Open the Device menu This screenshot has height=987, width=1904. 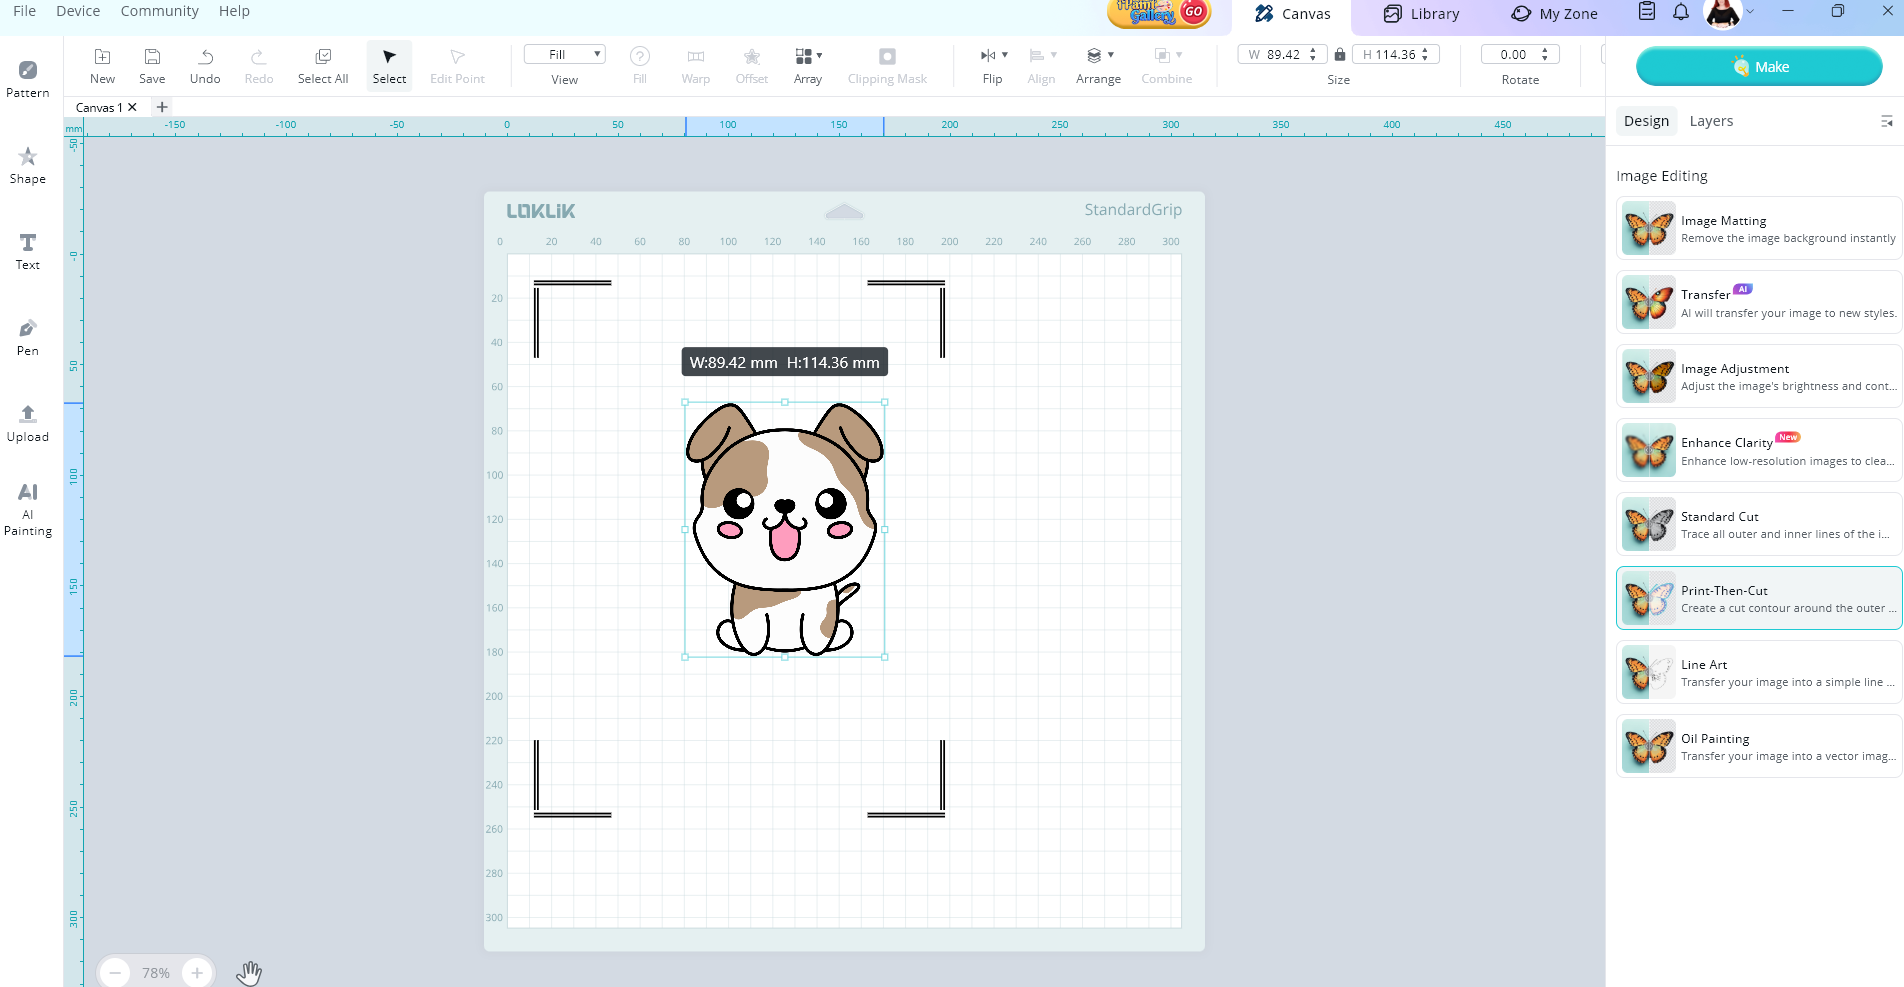click(x=78, y=11)
